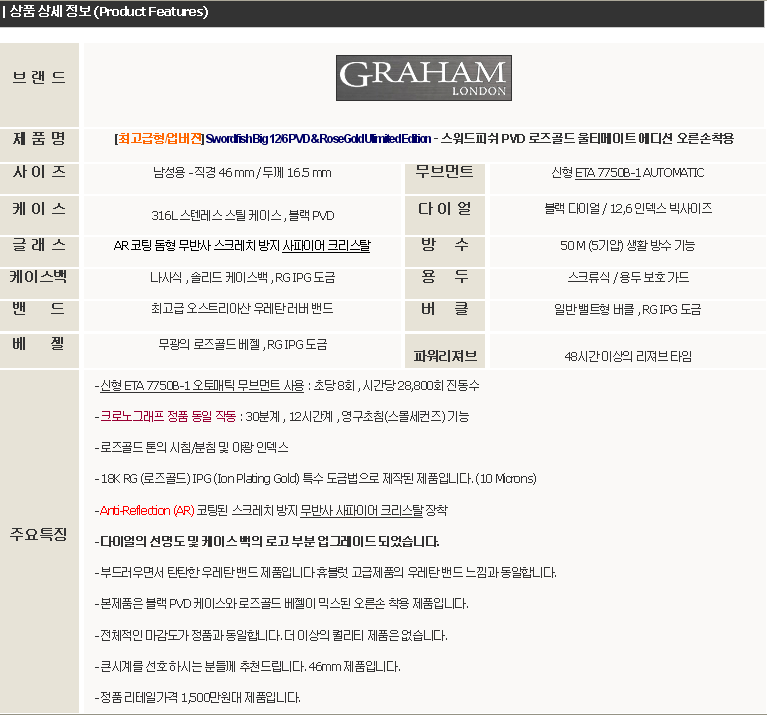Image resolution: width=767 pixels, height=715 pixels.
Task: Click red '크로노그래프 정품 동일 작동' text
Action: coord(168,417)
